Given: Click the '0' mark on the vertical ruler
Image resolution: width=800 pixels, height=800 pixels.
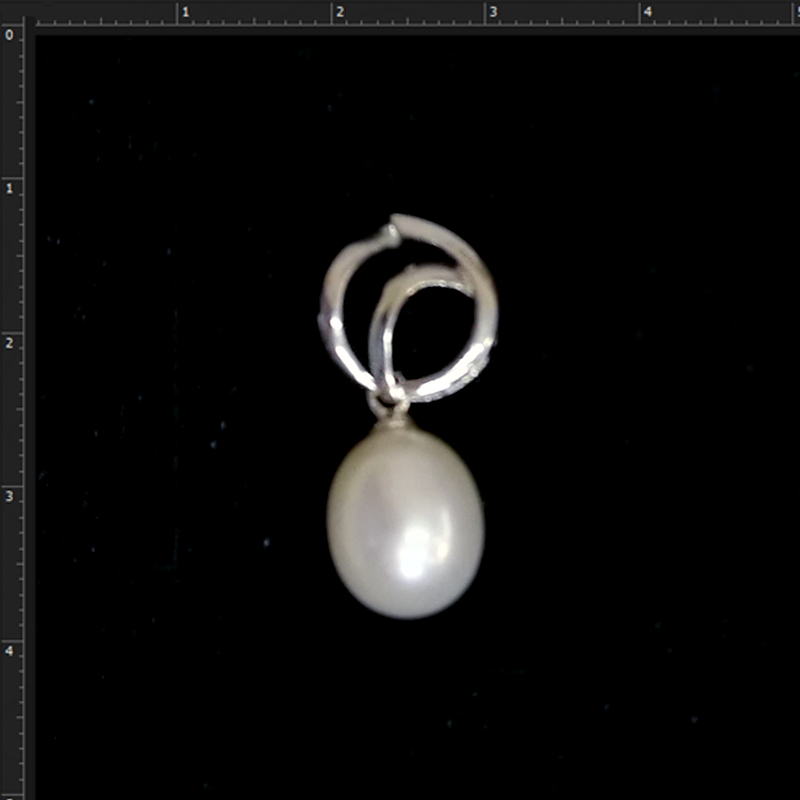Looking at the screenshot, I should coord(9,35).
